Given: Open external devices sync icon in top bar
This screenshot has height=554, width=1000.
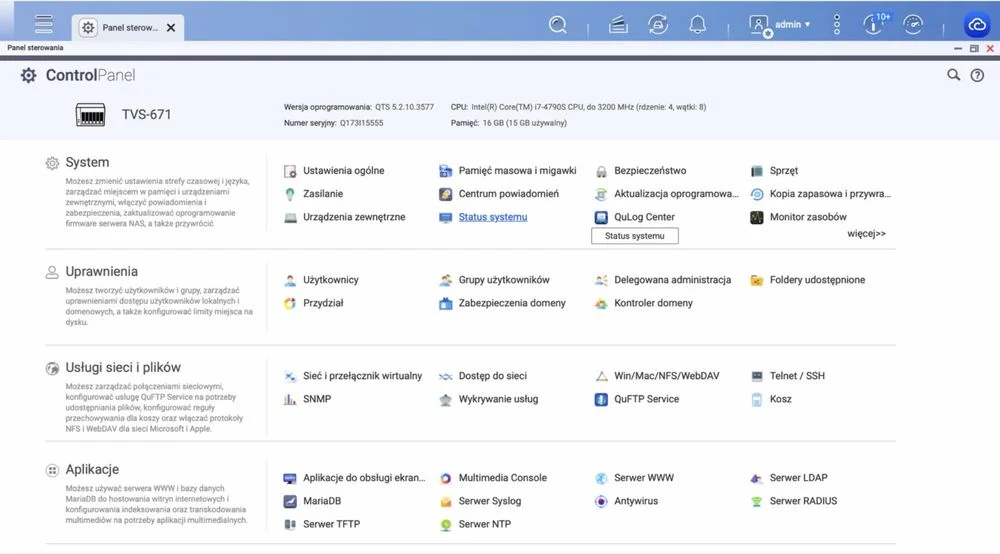Looking at the screenshot, I should click(658, 25).
